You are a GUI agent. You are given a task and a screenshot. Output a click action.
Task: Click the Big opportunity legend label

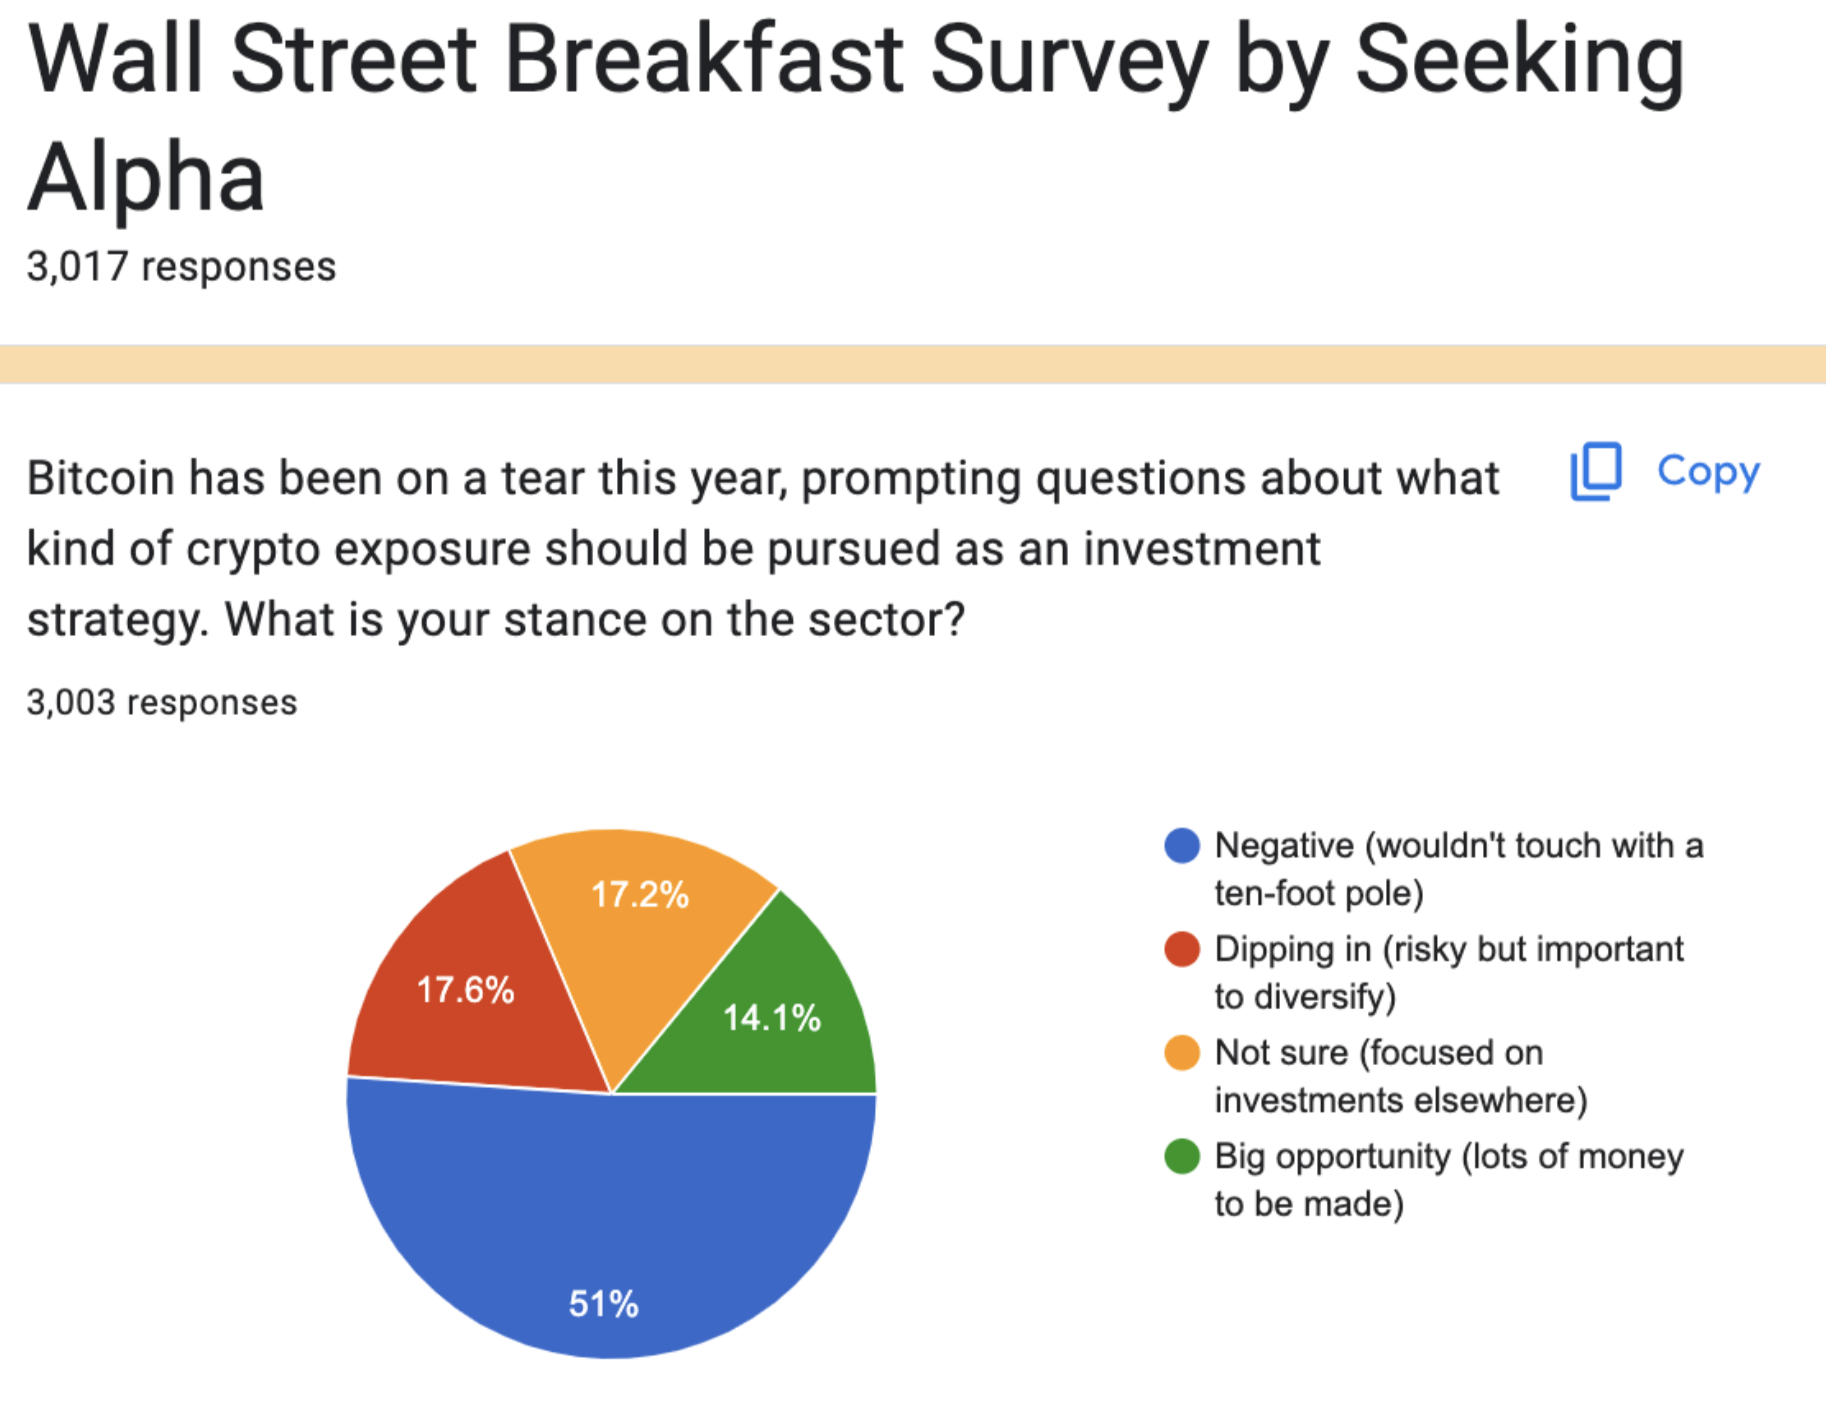[1448, 1180]
